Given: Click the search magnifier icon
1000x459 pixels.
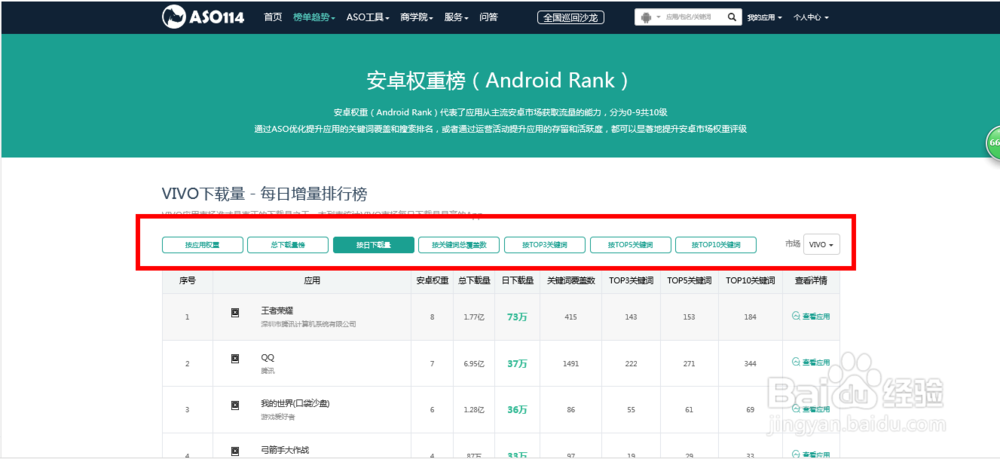Looking at the screenshot, I should click(732, 17).
